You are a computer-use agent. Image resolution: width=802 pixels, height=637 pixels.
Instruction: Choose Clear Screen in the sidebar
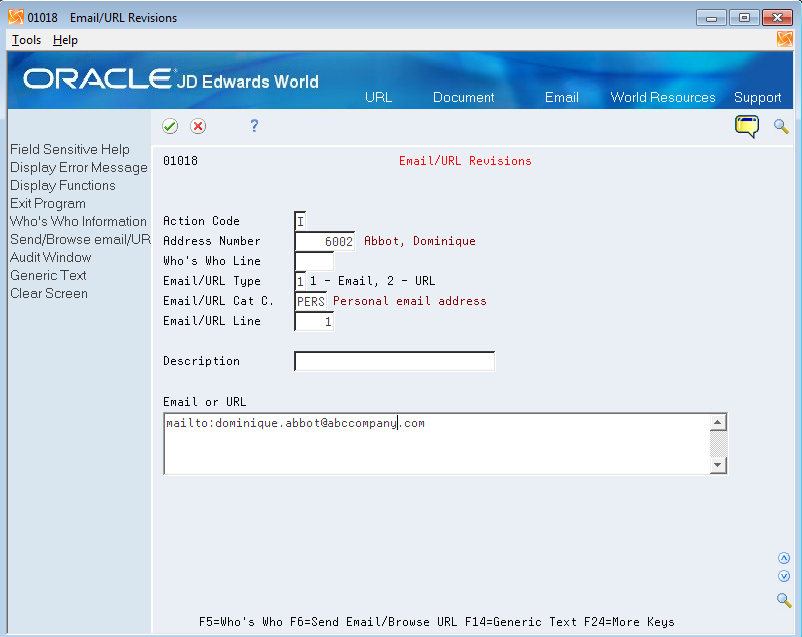[49, 293]
